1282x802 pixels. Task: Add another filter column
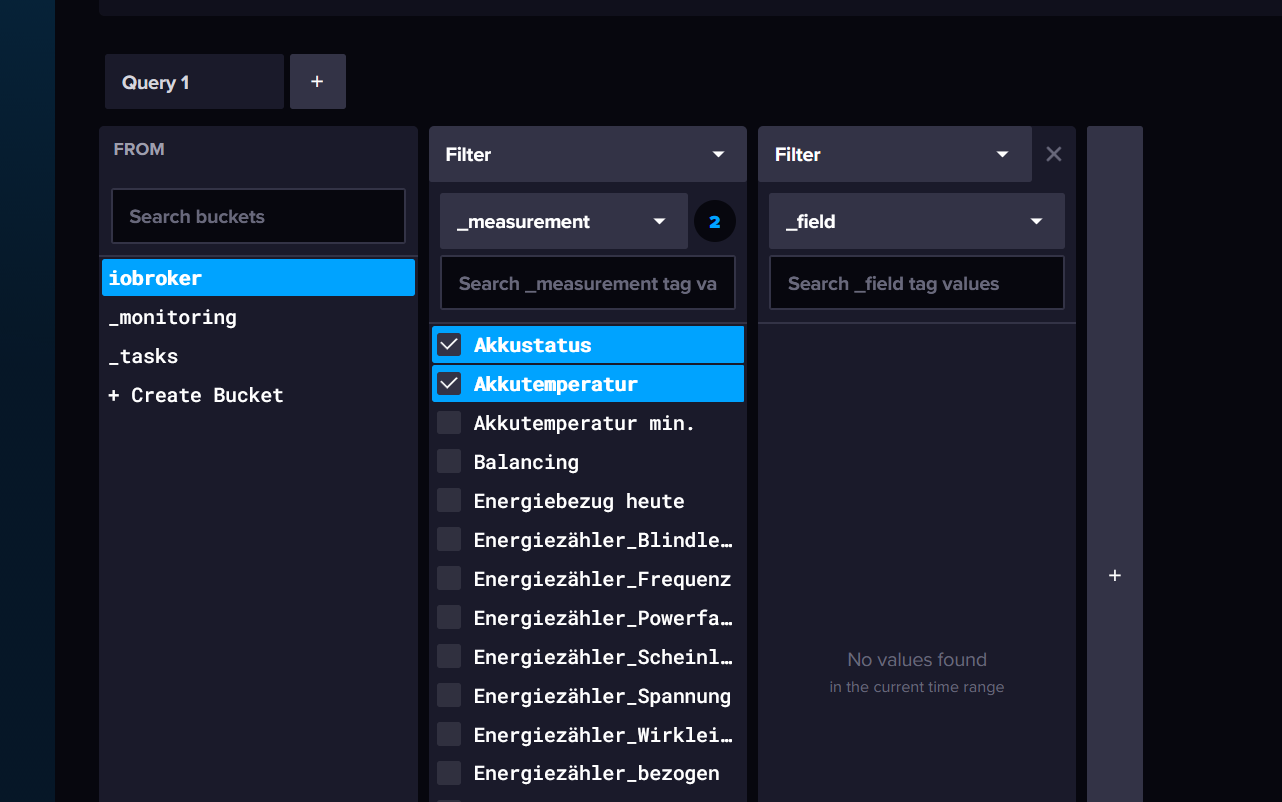tap(1115, 576)
